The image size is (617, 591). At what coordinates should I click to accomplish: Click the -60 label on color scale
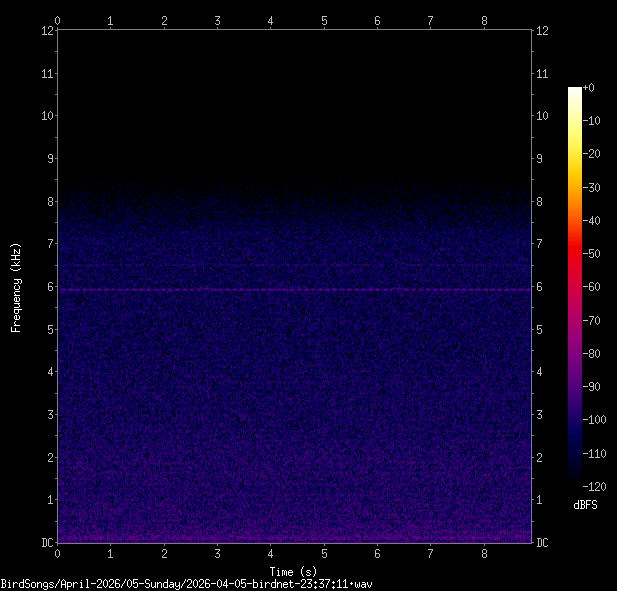click(x=592, y=287)
